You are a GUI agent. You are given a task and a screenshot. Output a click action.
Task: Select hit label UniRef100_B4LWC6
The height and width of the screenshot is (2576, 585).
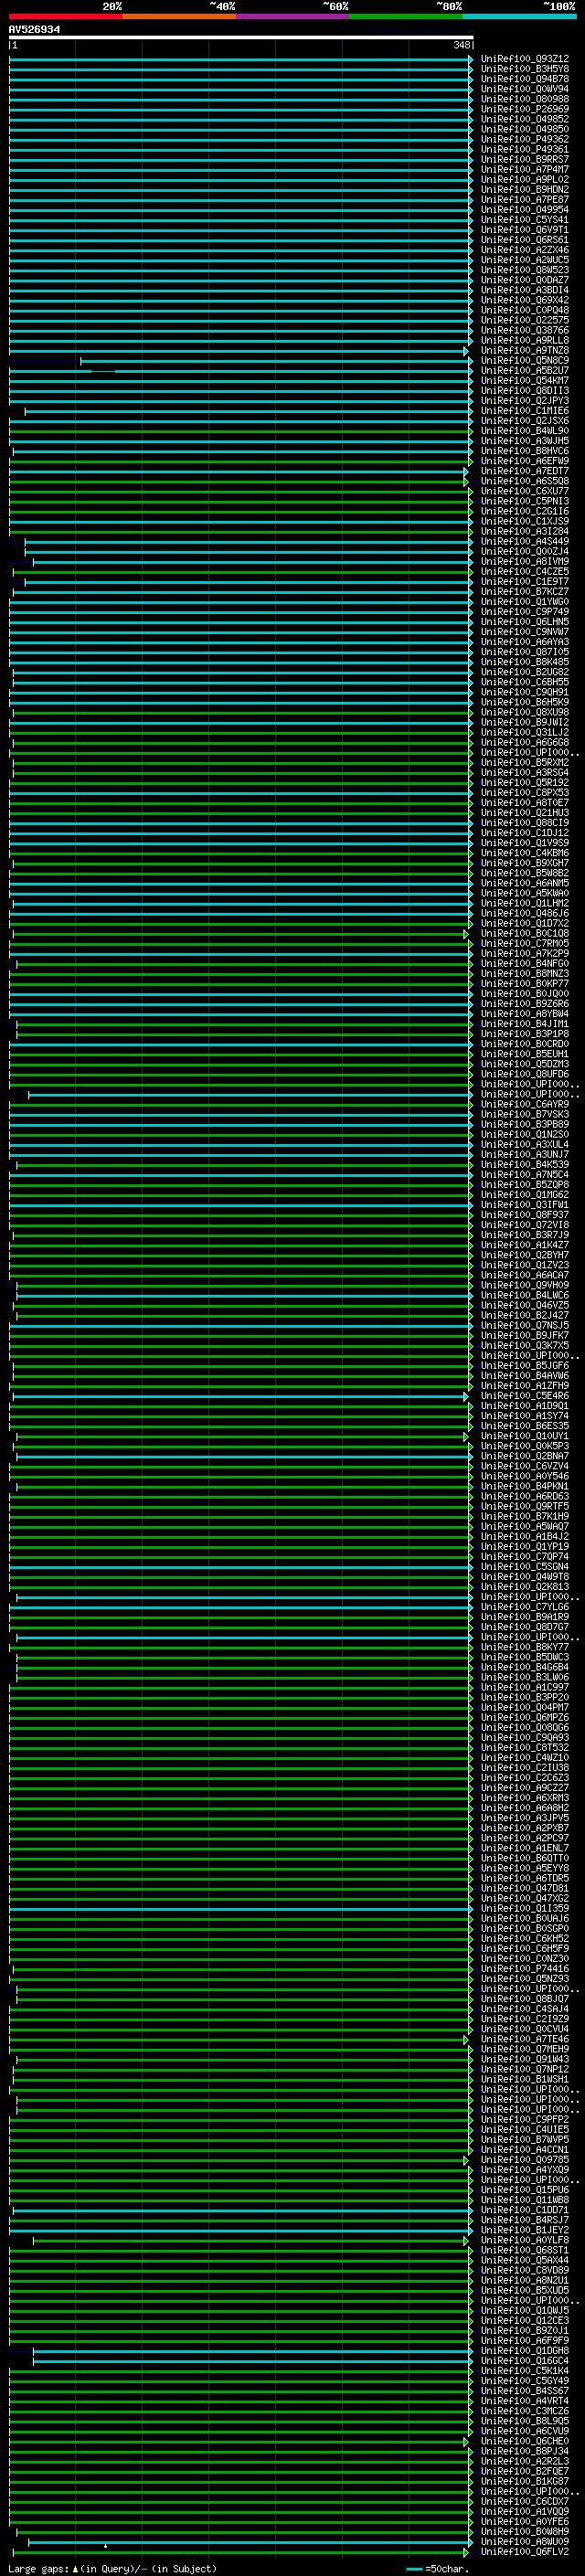click(x=525, y=1295)
